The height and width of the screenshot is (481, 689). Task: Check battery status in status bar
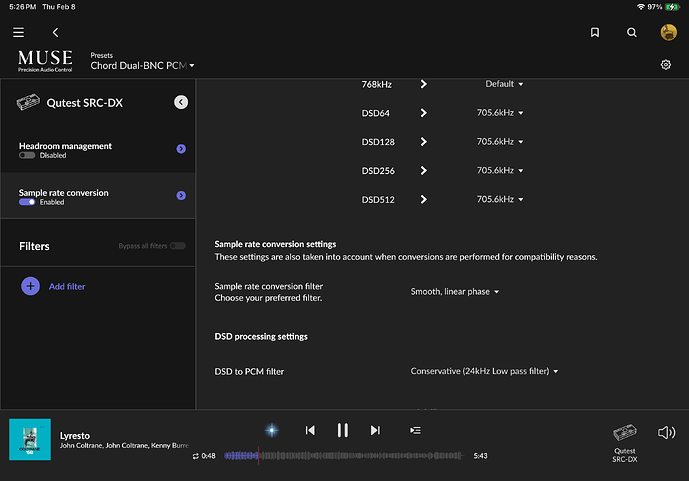(672, 7)
